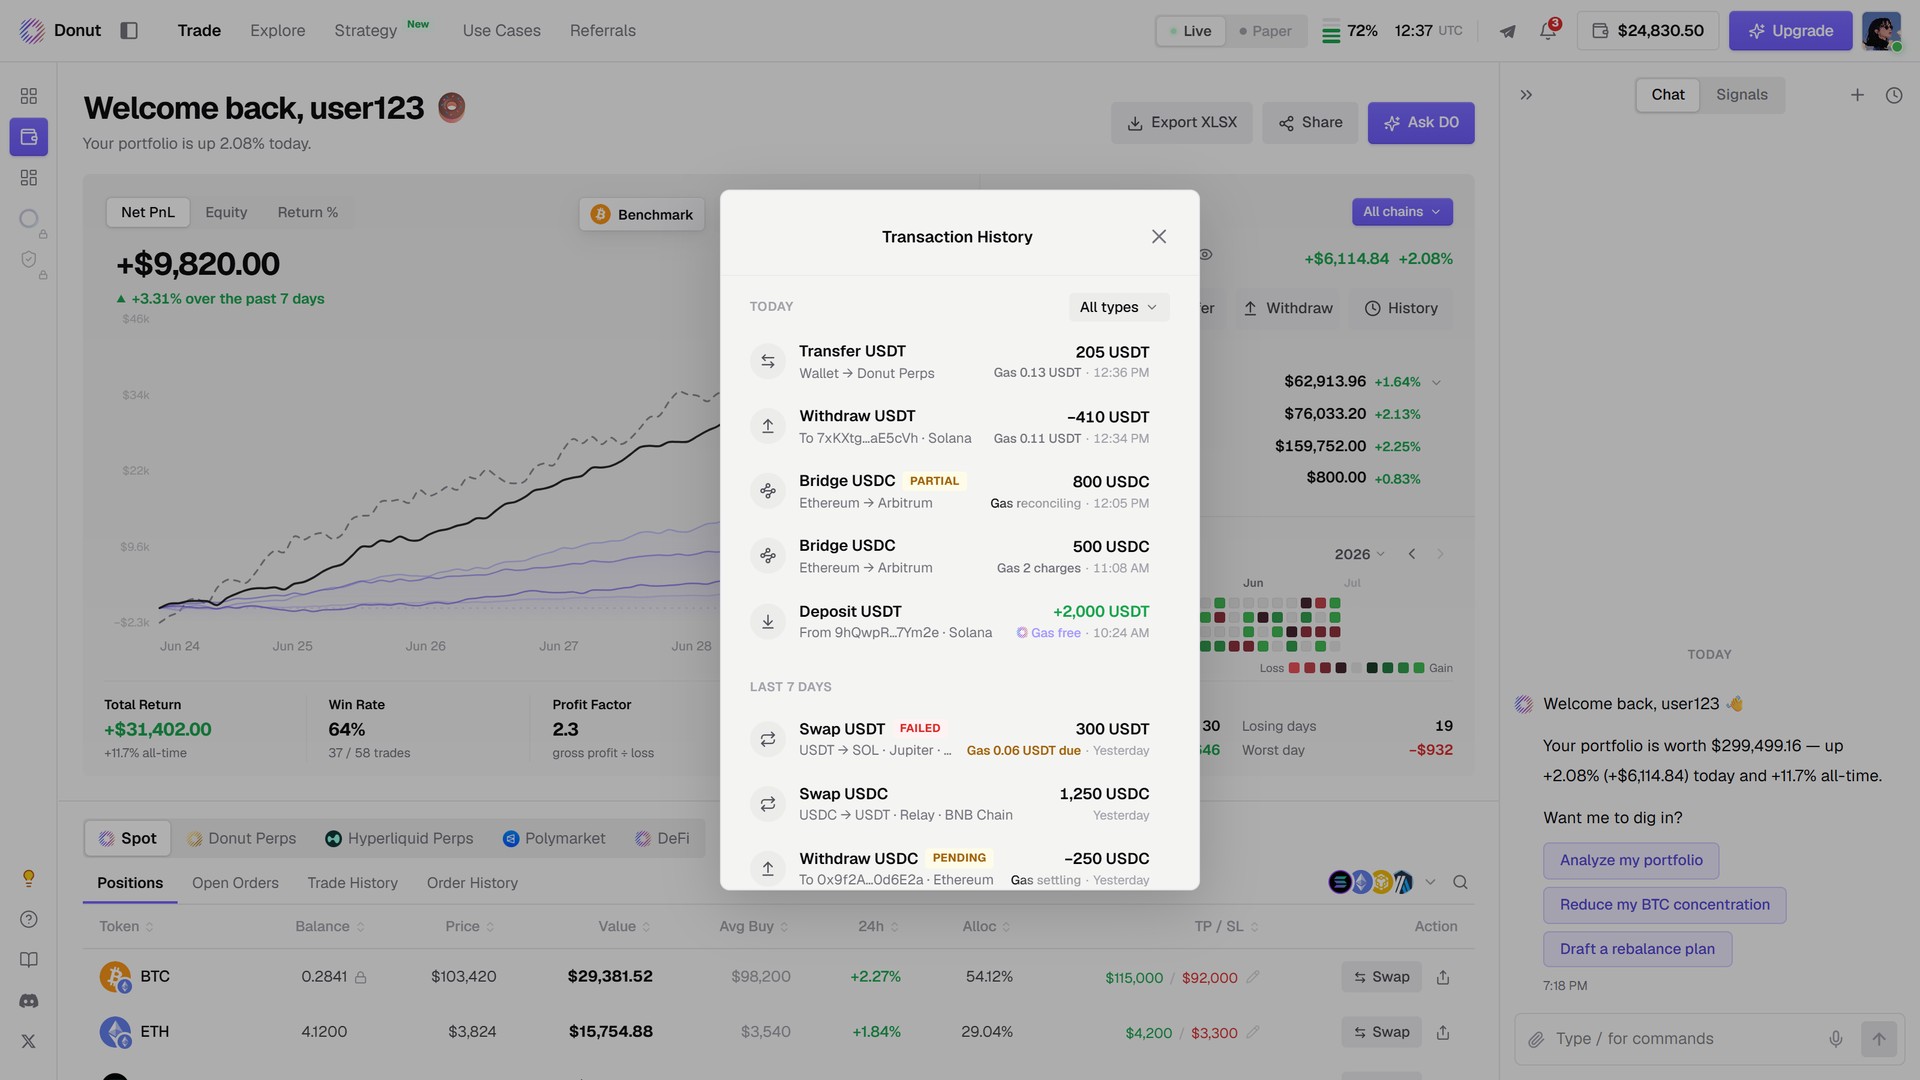Collapse the chat side panel

tap(1526, 95)
